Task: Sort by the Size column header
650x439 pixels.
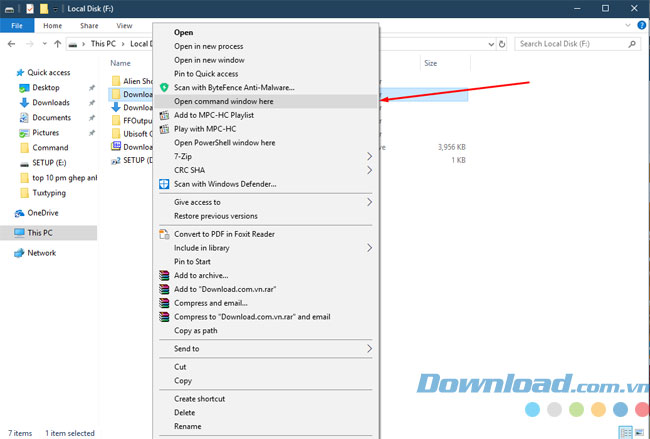Action: click(x=431, y=63)
